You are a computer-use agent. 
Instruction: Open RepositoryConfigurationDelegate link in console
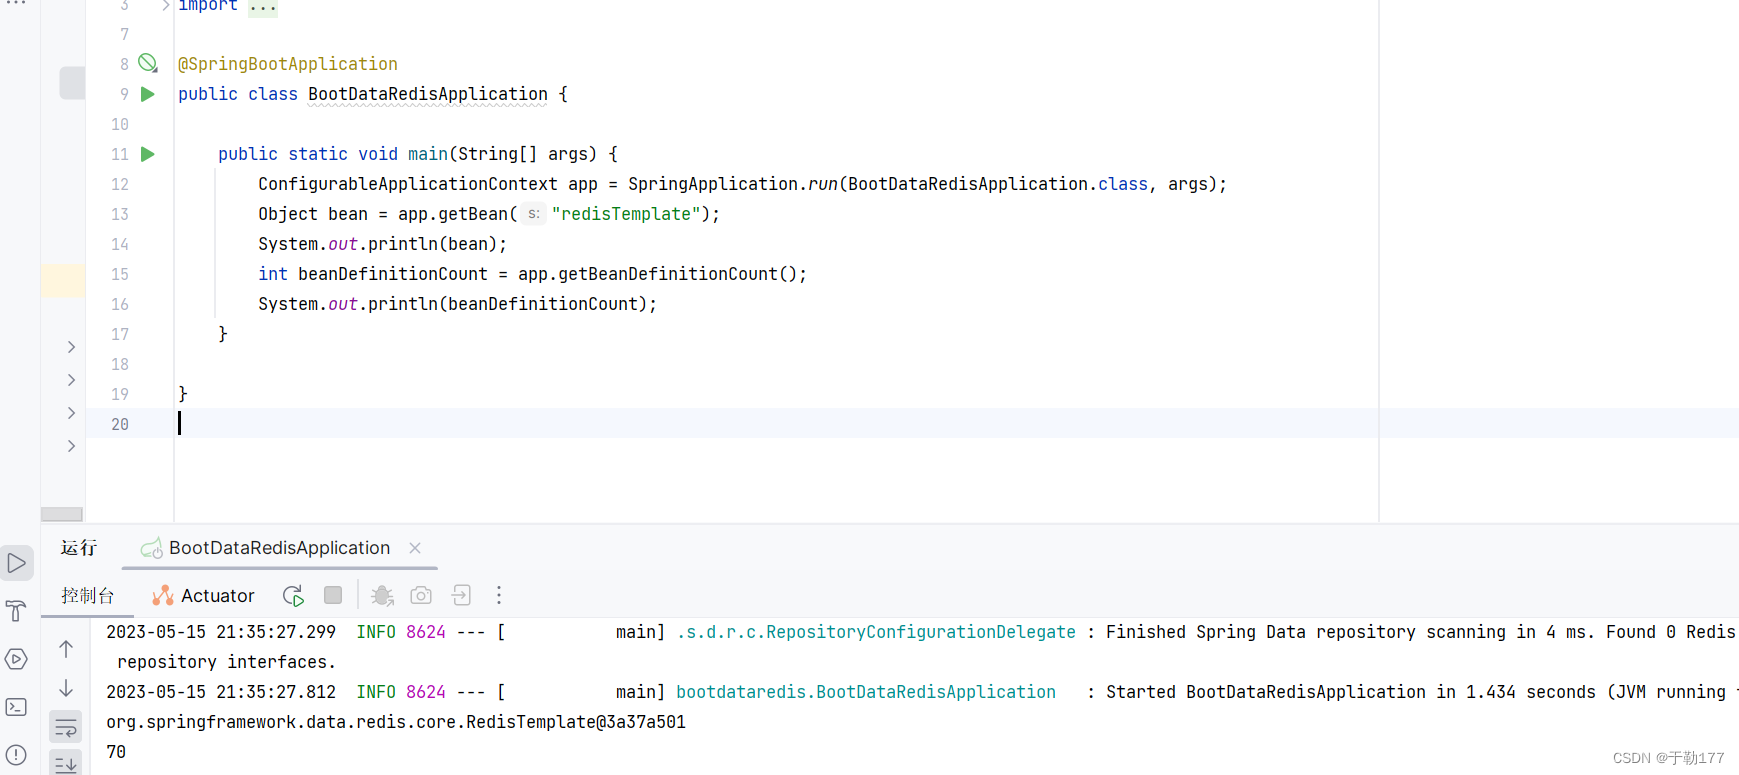click(x=876, y=632)
